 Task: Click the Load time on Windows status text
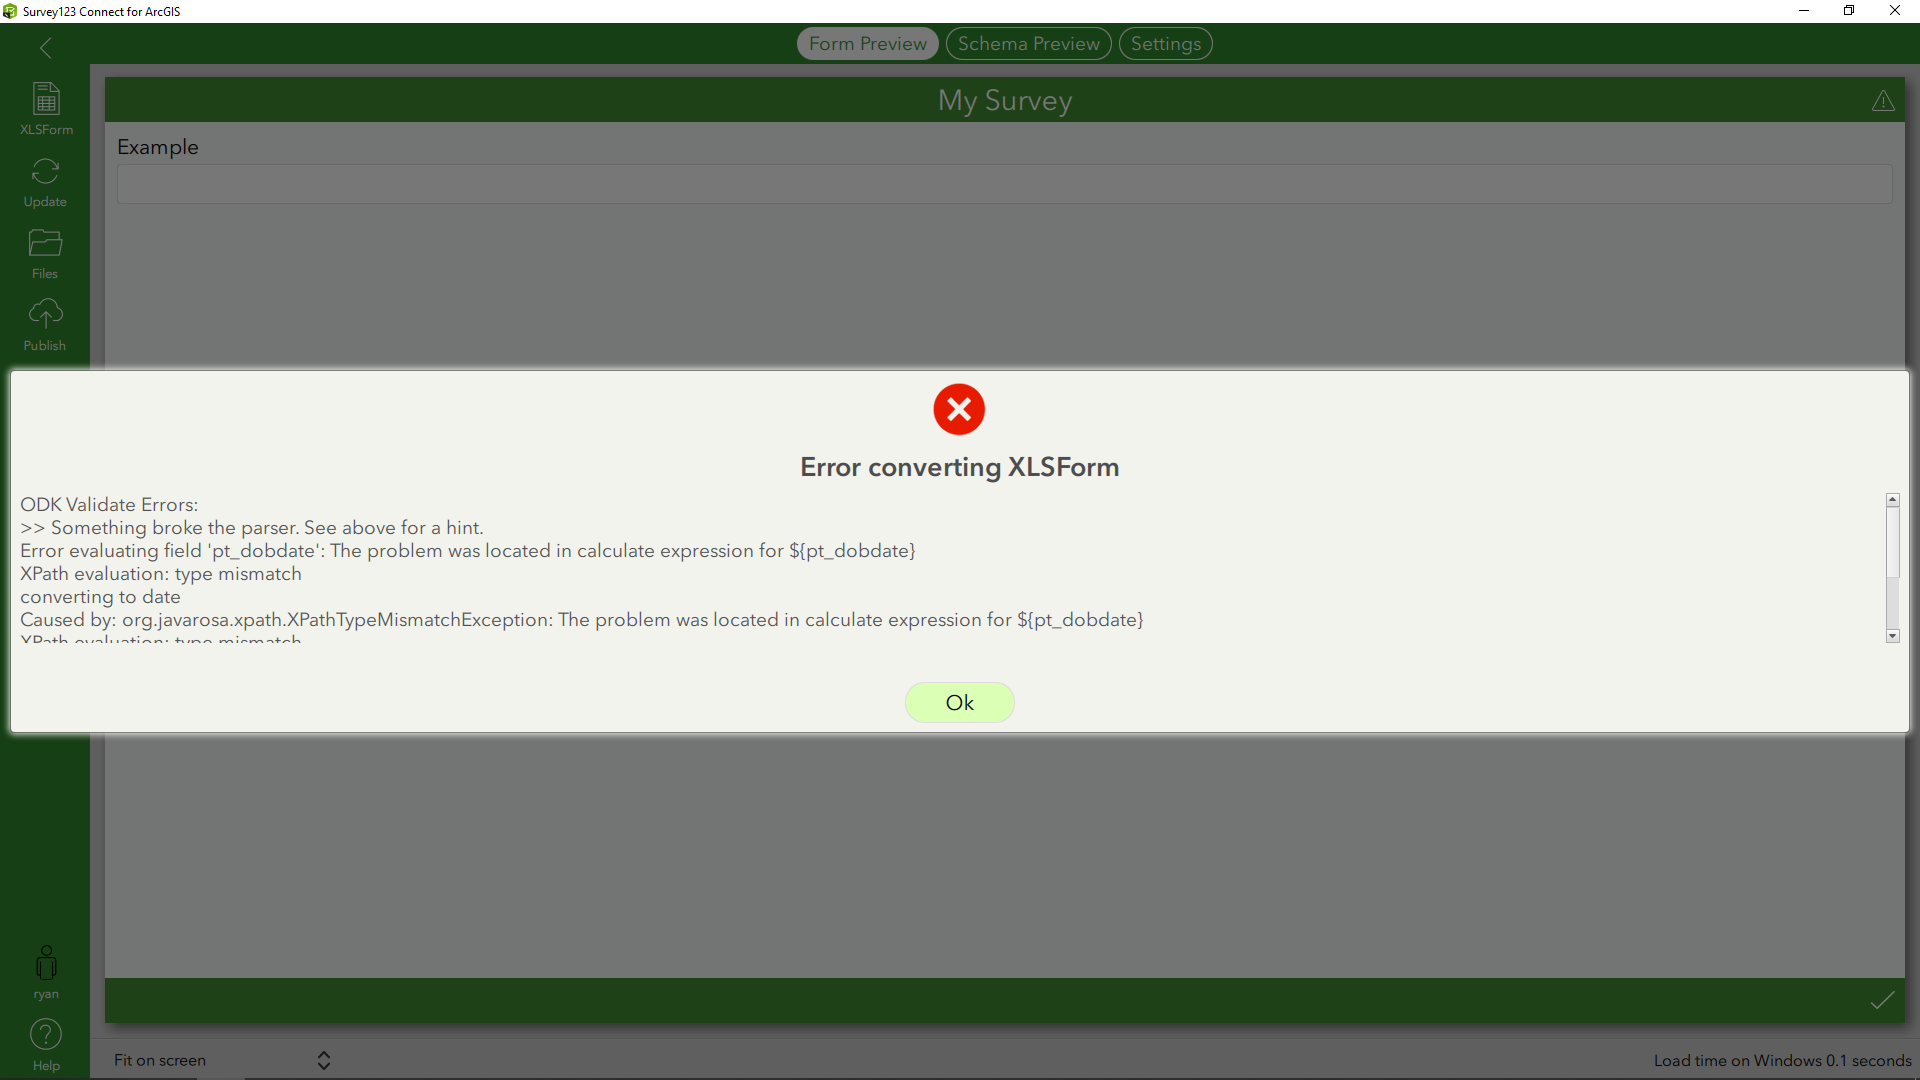coord(1782,1060)
